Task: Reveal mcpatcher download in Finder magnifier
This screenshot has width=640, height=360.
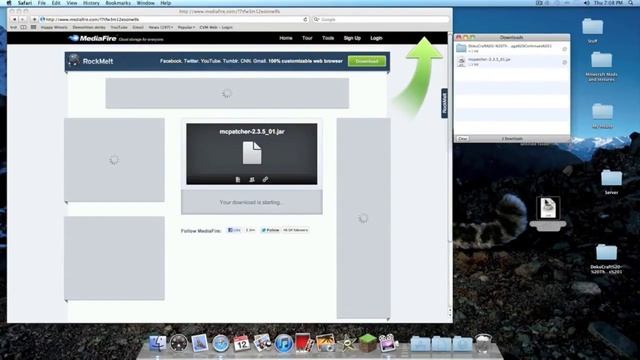Action: click(564, 62)
